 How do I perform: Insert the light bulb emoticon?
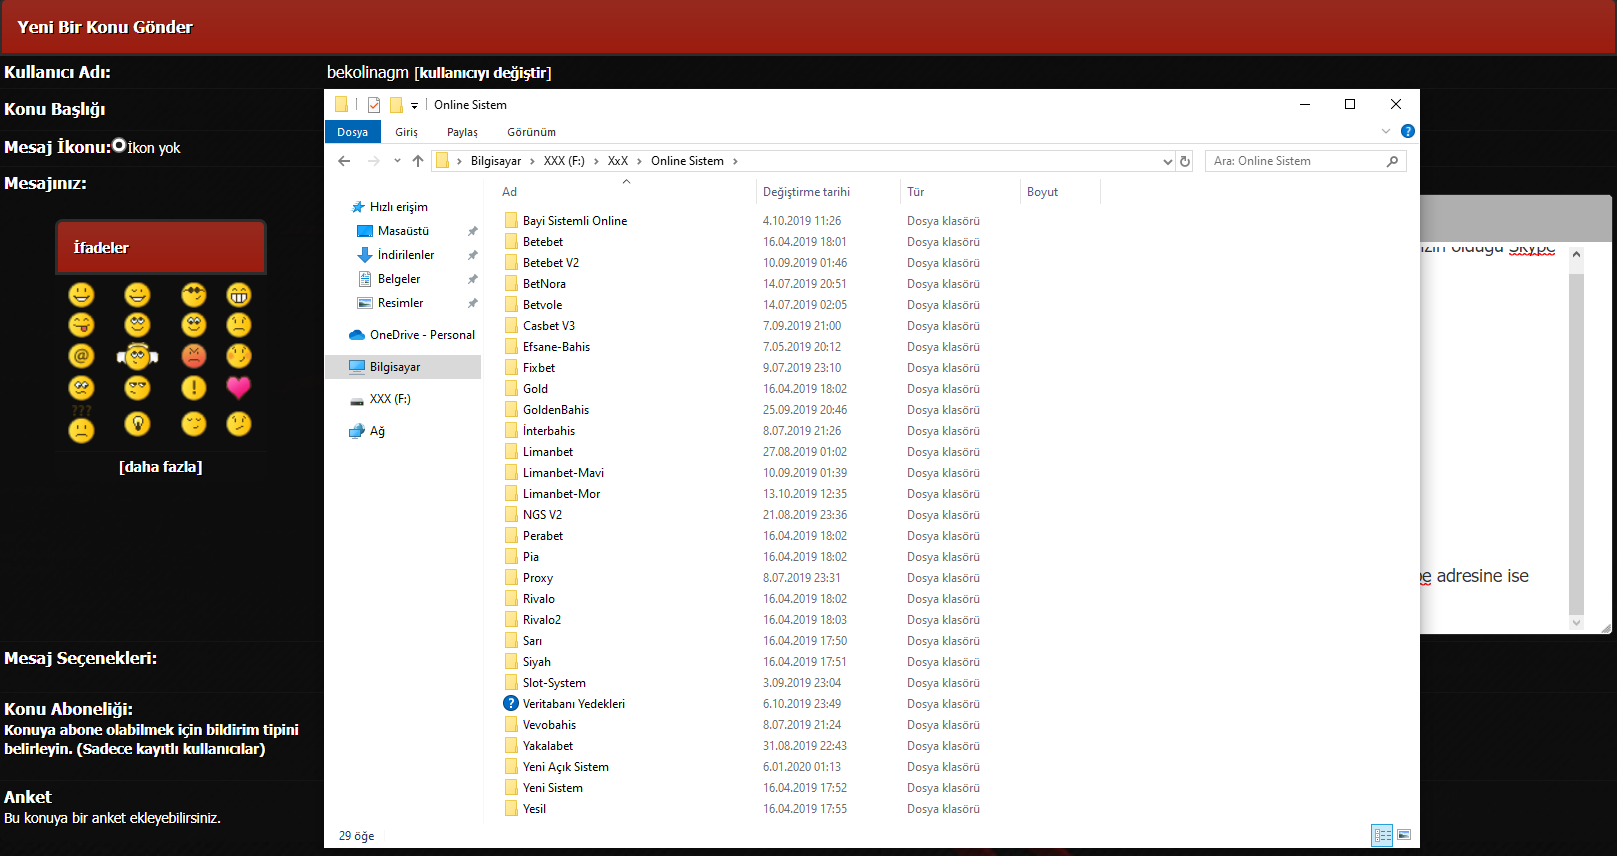(137, 424)
